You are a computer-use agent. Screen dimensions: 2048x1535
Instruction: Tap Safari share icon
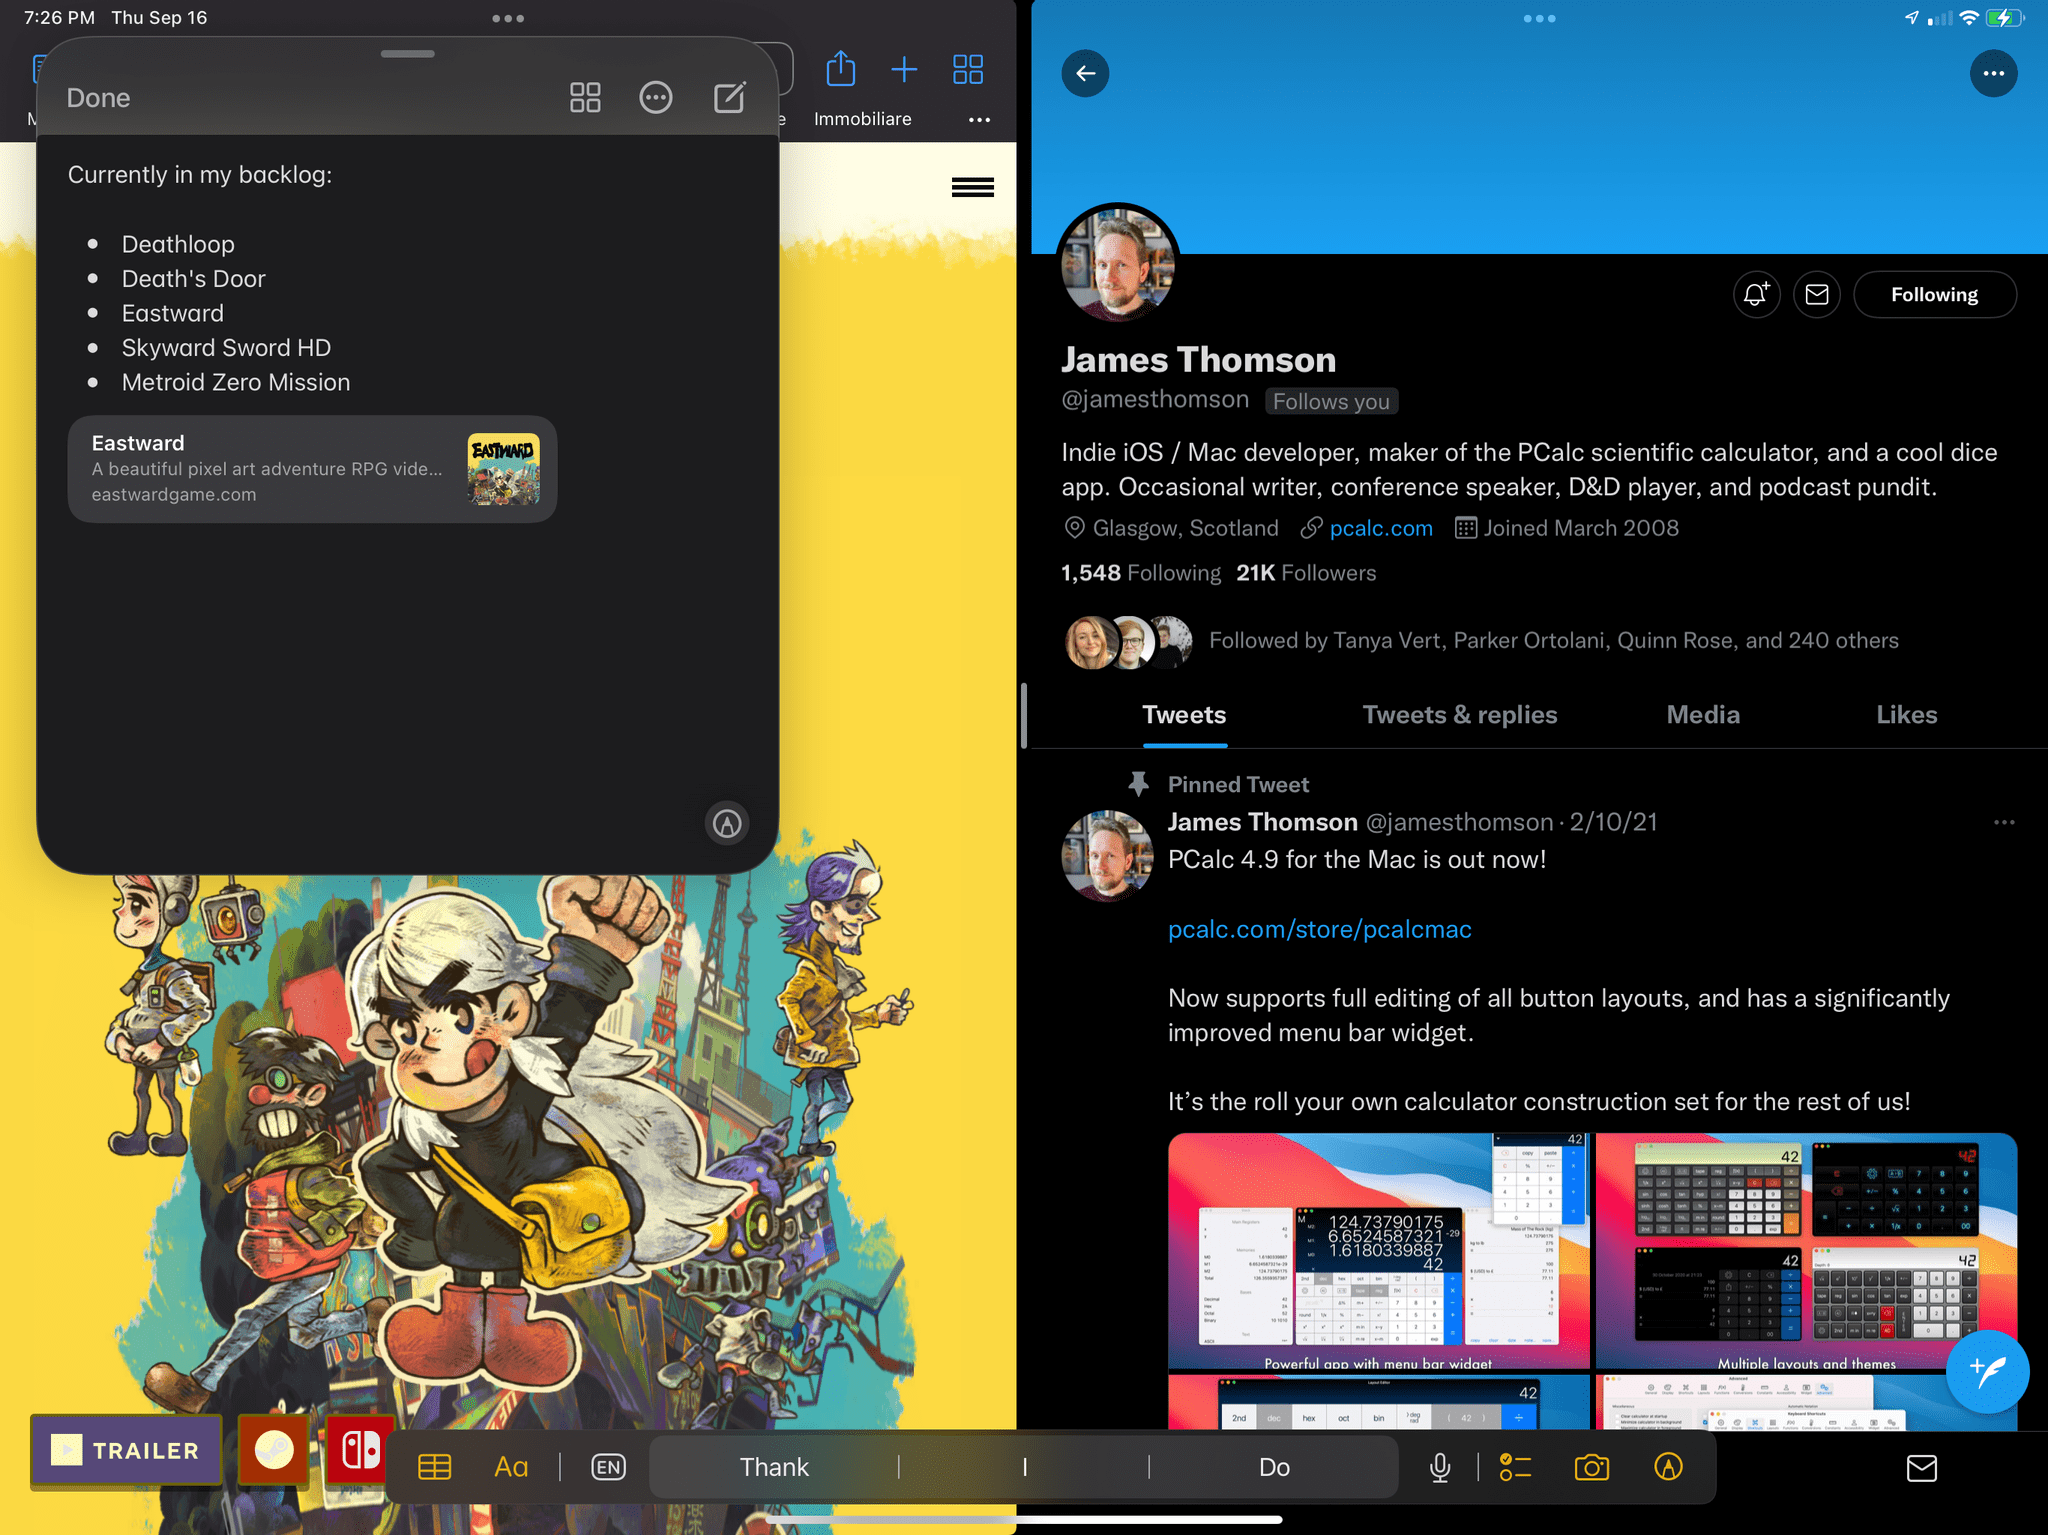(x=841, y=69)
